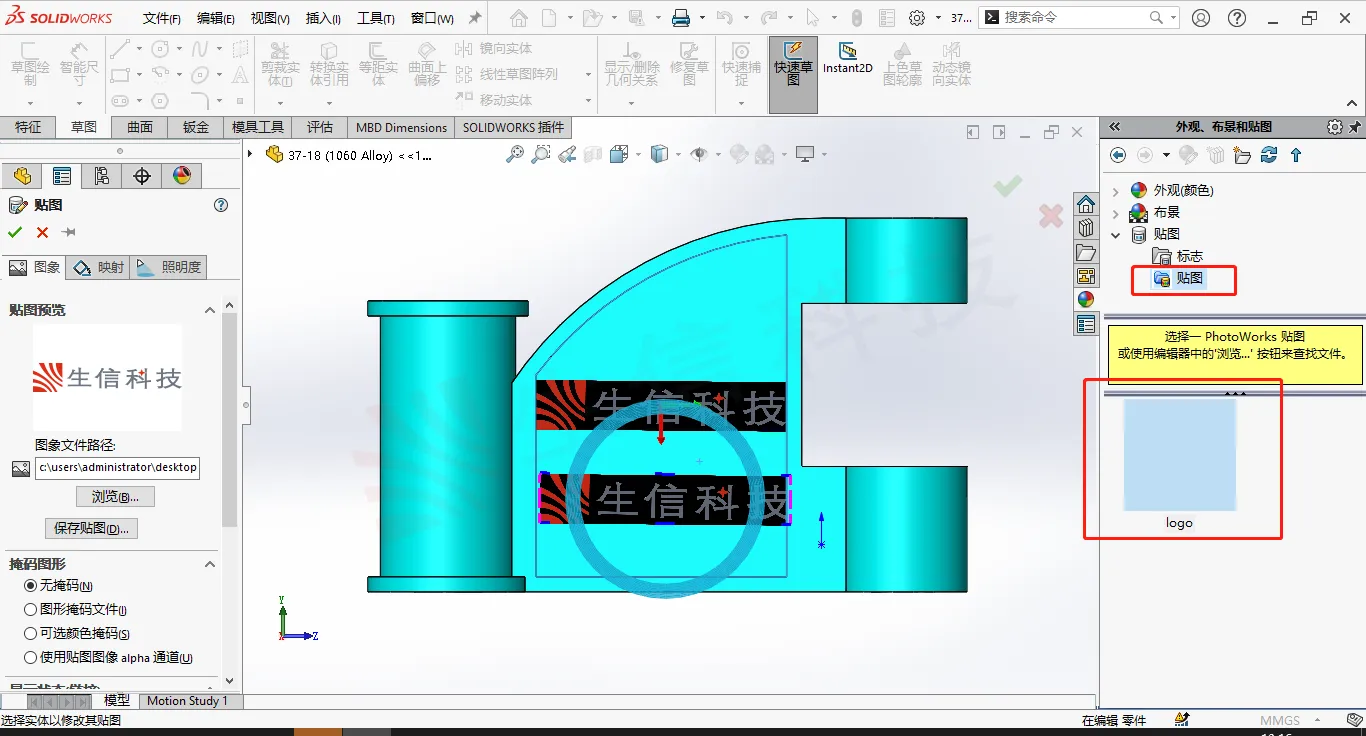Expand the 37-18 (1060 Alloy) flyout tree
The height and width of the screenshot is (736, 1366).
click(x=251, y=154)
